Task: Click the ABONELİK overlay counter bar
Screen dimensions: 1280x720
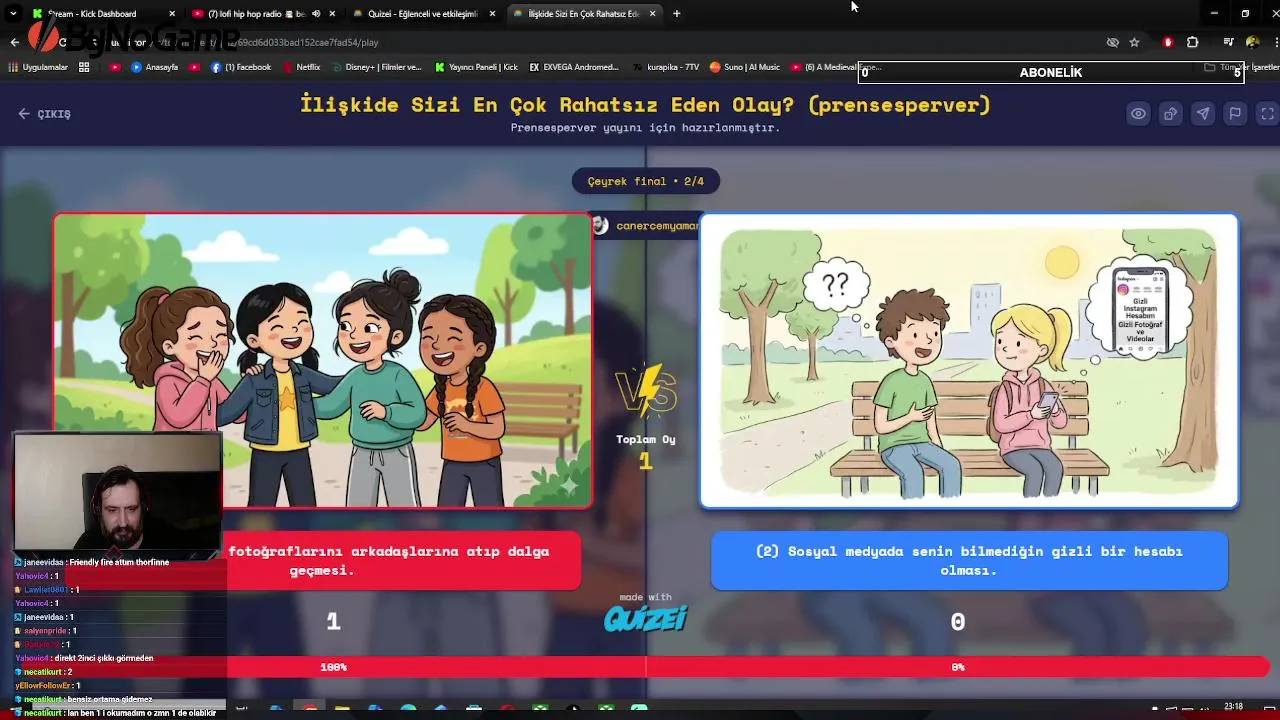Action: 1051,73
